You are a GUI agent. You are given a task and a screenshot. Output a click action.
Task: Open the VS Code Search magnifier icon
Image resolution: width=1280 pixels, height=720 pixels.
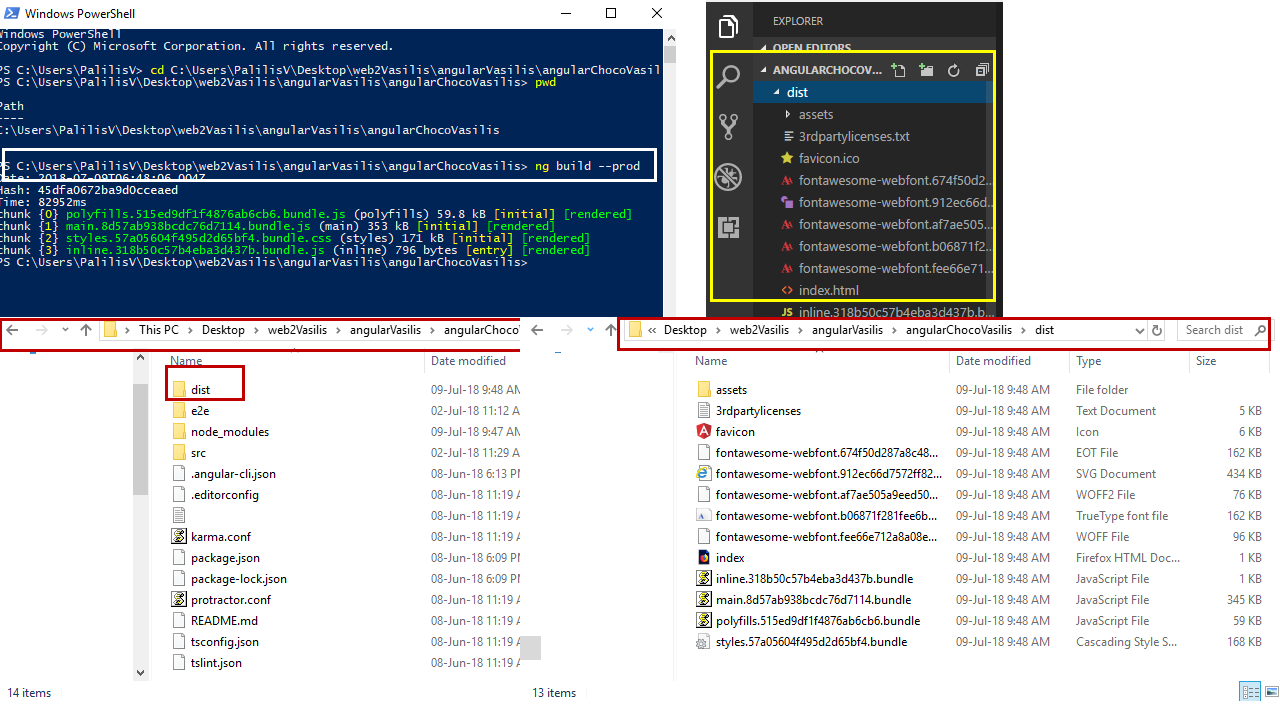click(728, 76)
